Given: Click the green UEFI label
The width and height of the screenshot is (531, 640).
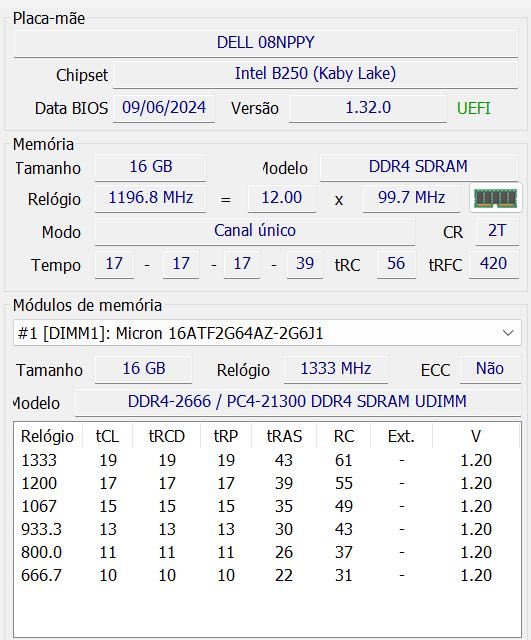Looking at the screenshot, I should (x=474, y=109).
